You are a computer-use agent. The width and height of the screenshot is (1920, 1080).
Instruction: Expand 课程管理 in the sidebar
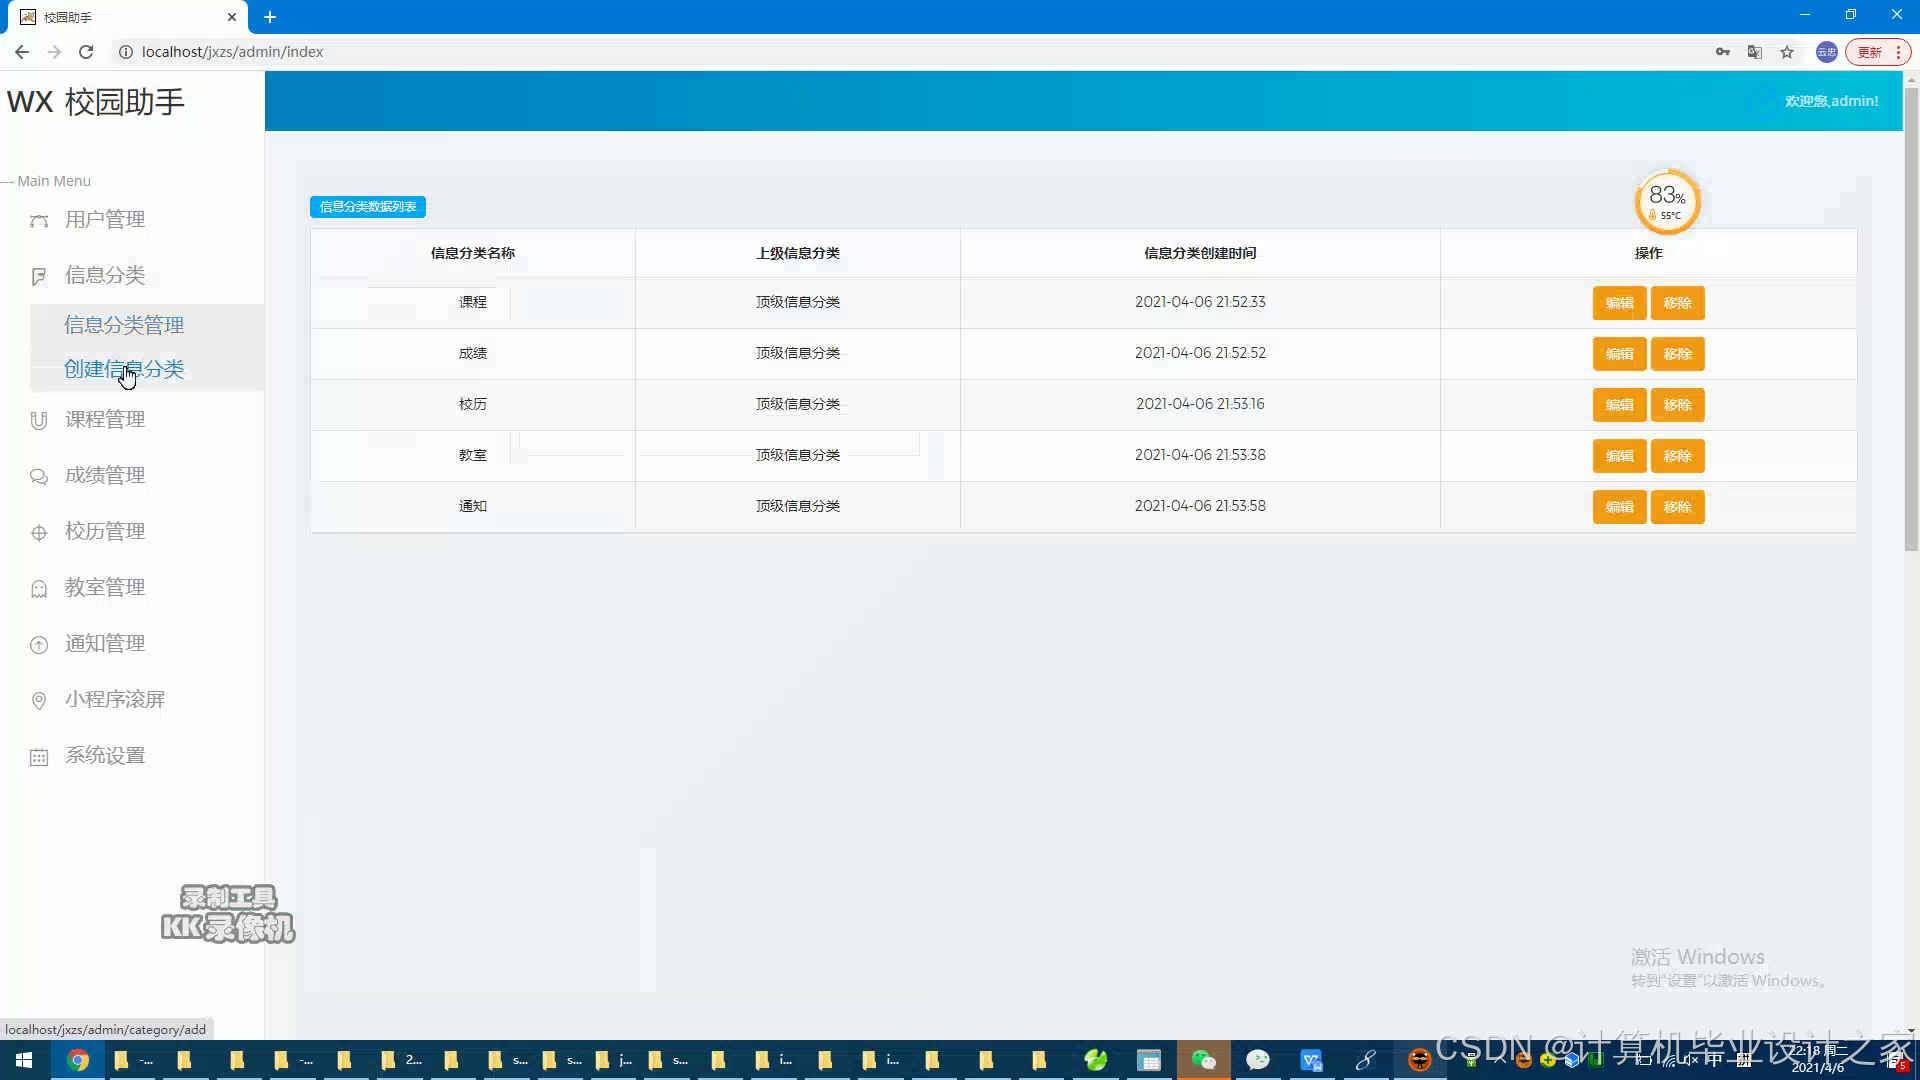[105, 420]
